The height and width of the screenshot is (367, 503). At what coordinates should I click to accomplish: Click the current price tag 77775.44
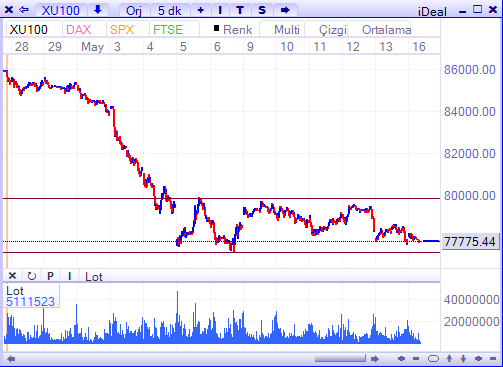click(x=470, y=241)
